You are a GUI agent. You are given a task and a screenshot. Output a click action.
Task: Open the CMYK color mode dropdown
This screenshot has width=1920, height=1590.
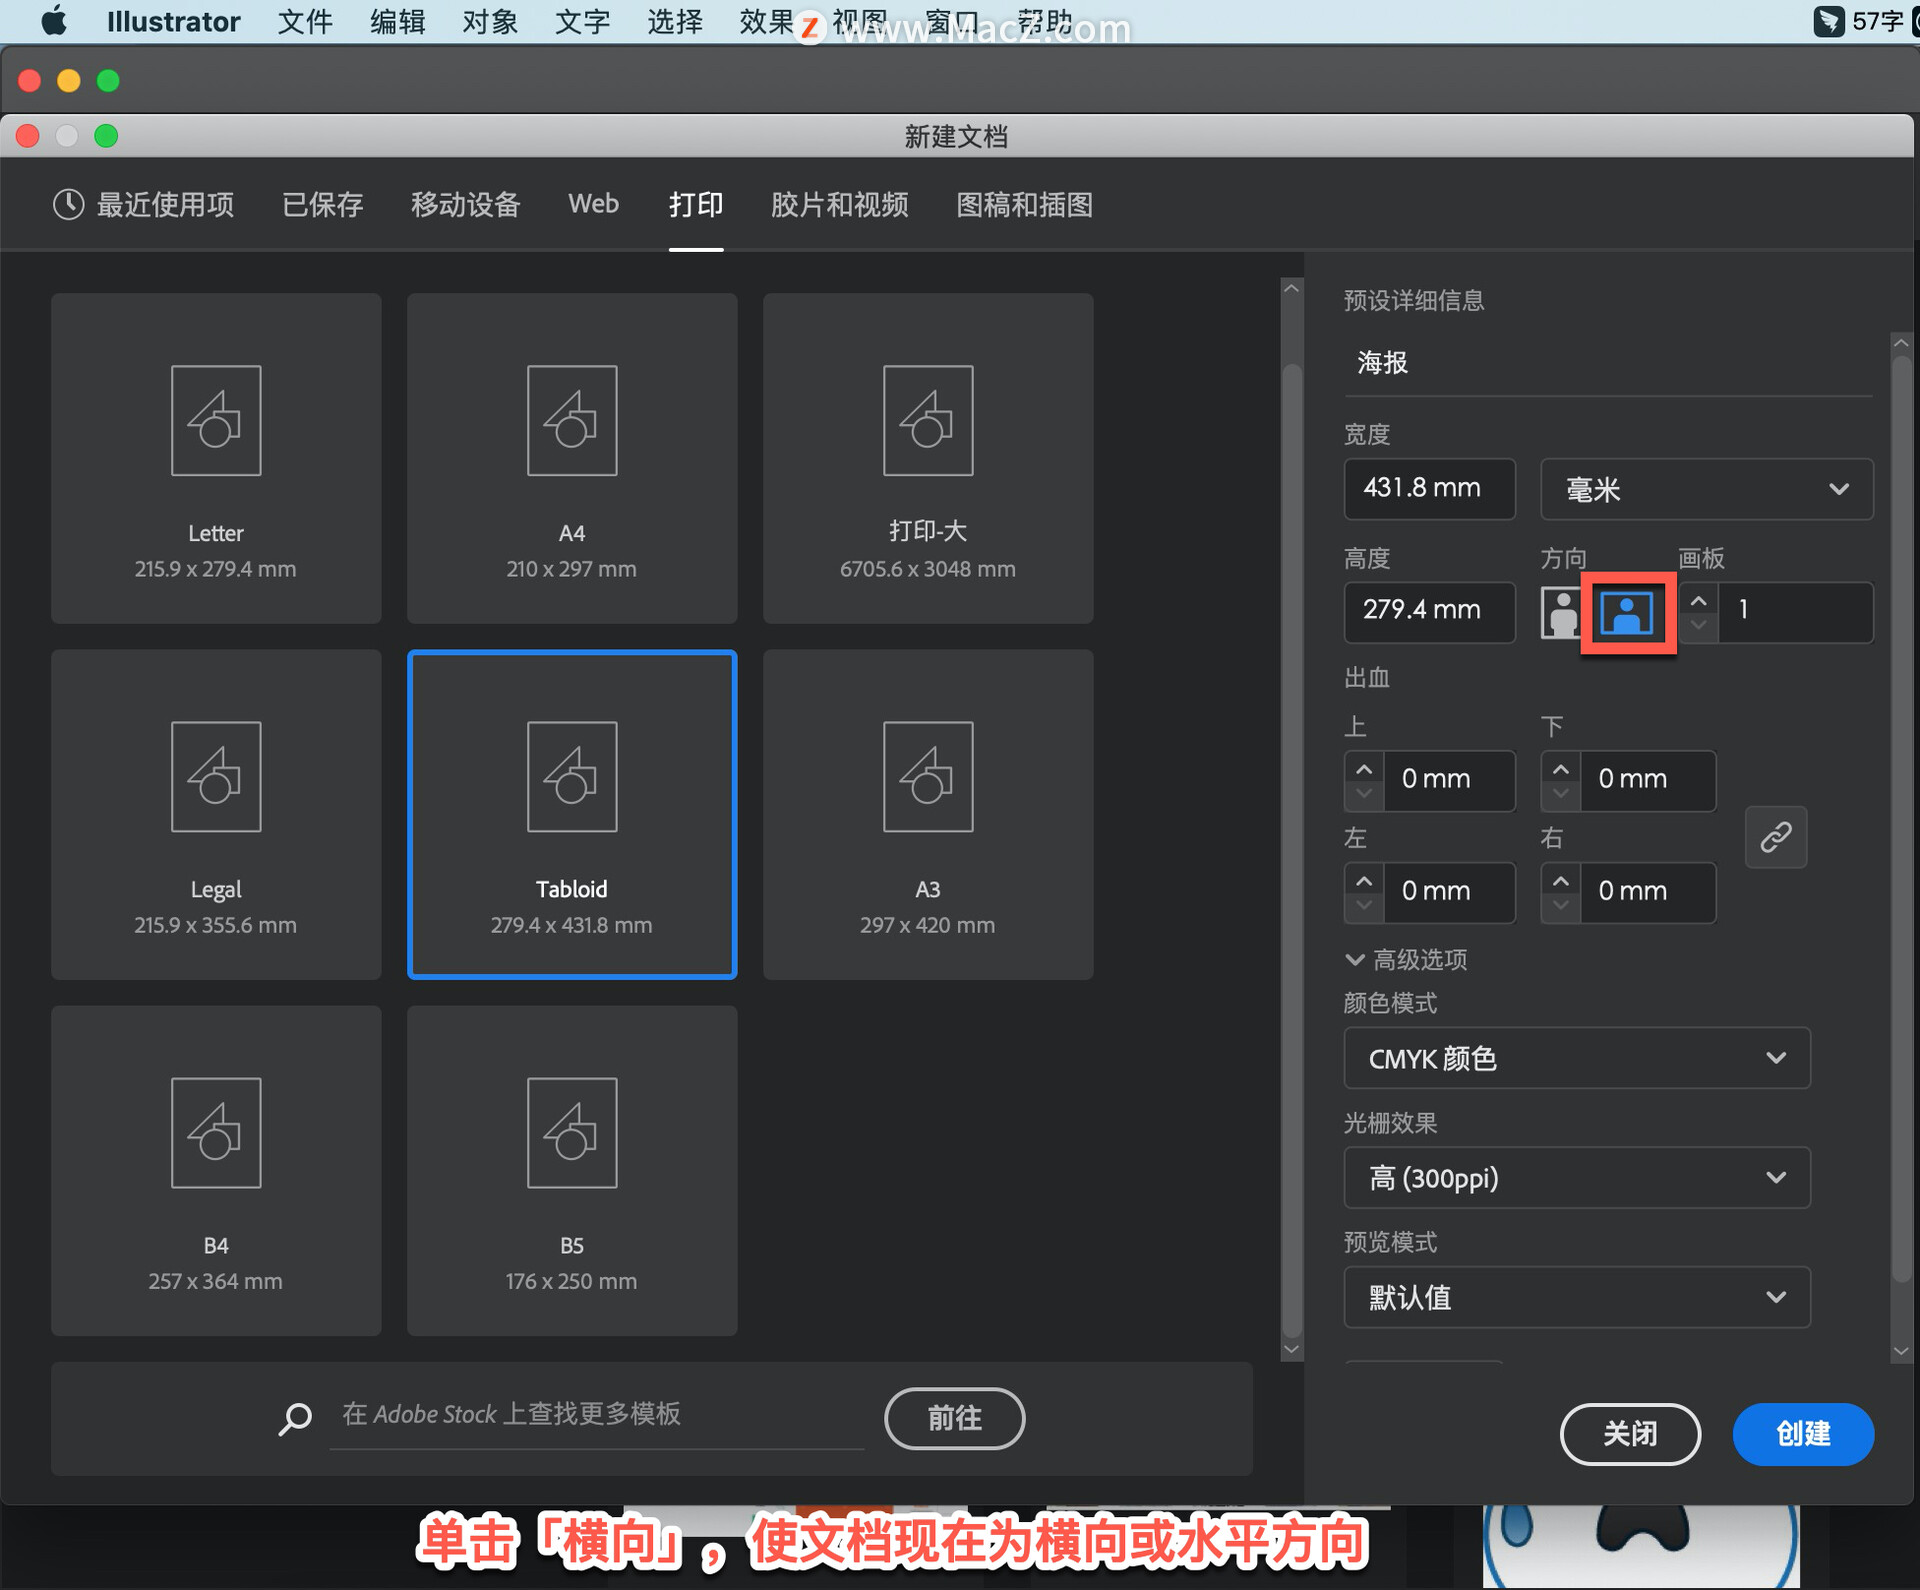pyautogui.click(x=1576, y=1058)
